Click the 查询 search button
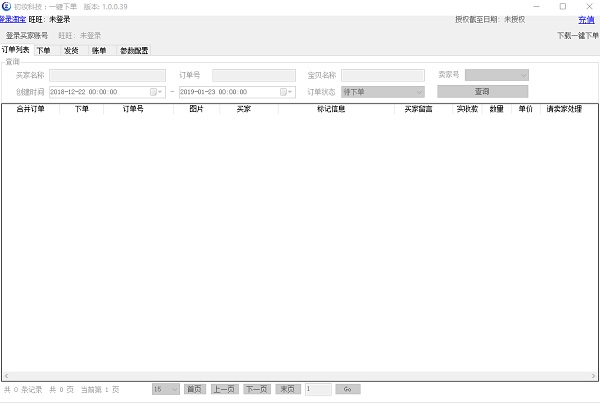This screenshot has height=403, width=600. click(483, 91)
